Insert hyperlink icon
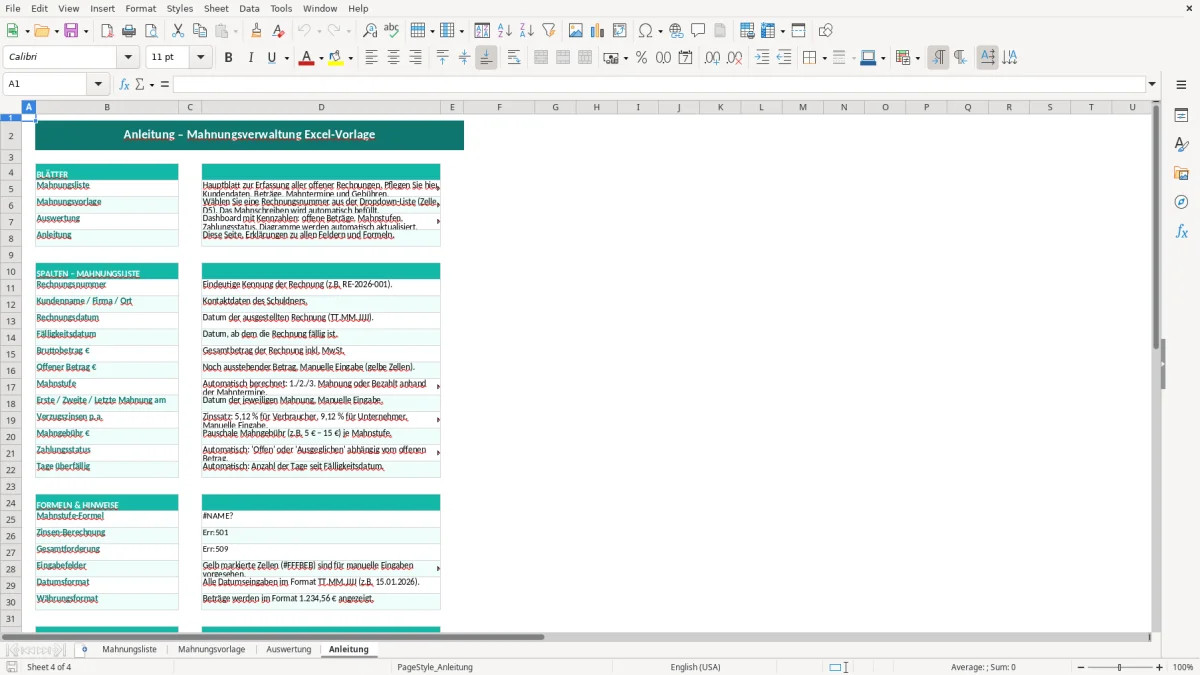The image size is (1200, 675). point(676,31)
